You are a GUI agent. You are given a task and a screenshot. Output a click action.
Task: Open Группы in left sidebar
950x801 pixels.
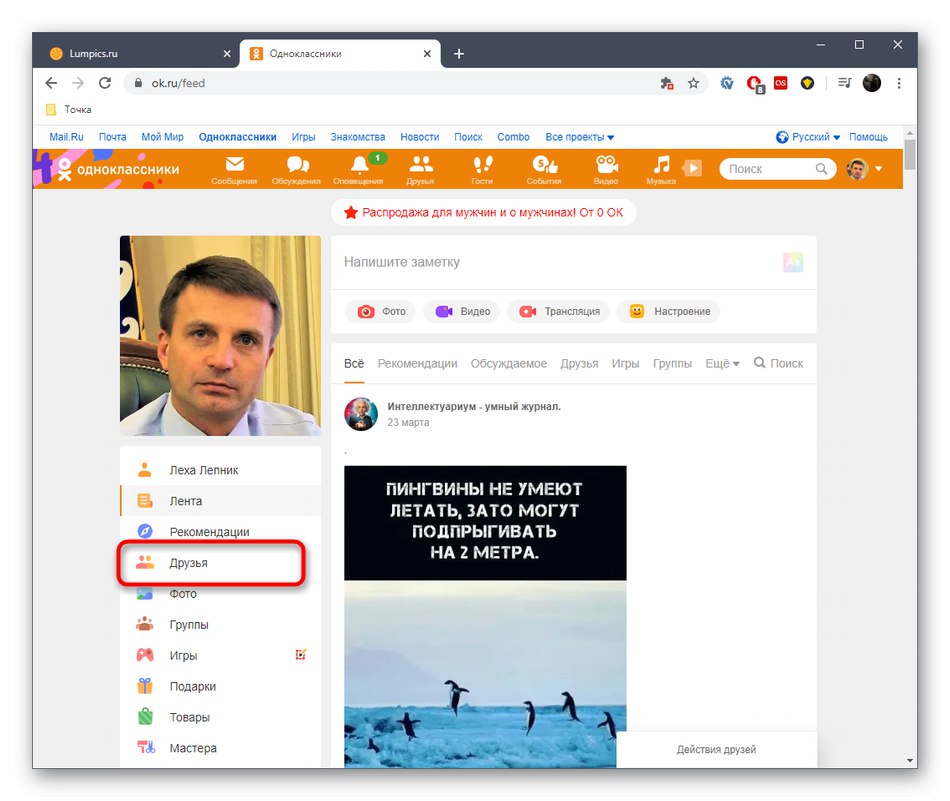pyautogui.click(x=221, y=625)
